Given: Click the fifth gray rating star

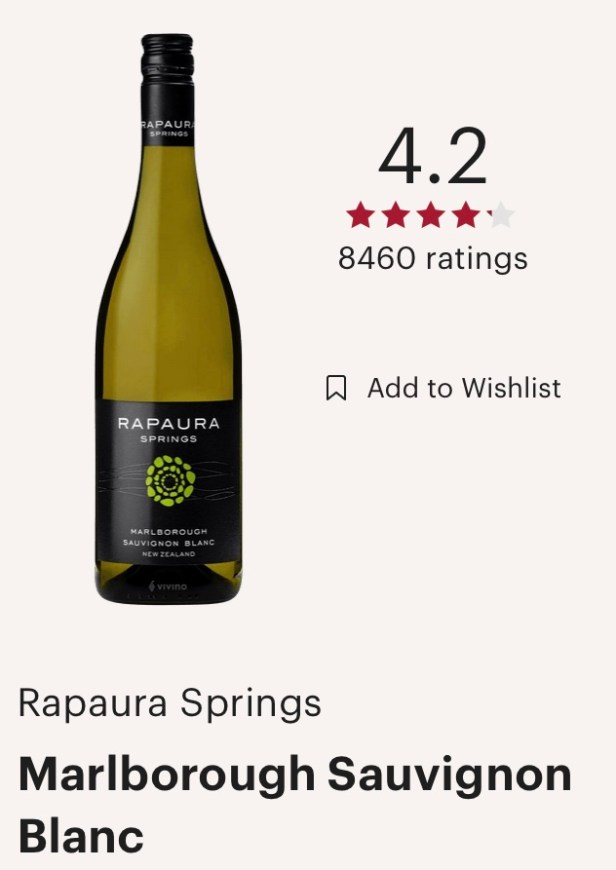Looking at the screenshot, I should click(x=501, y=215).
